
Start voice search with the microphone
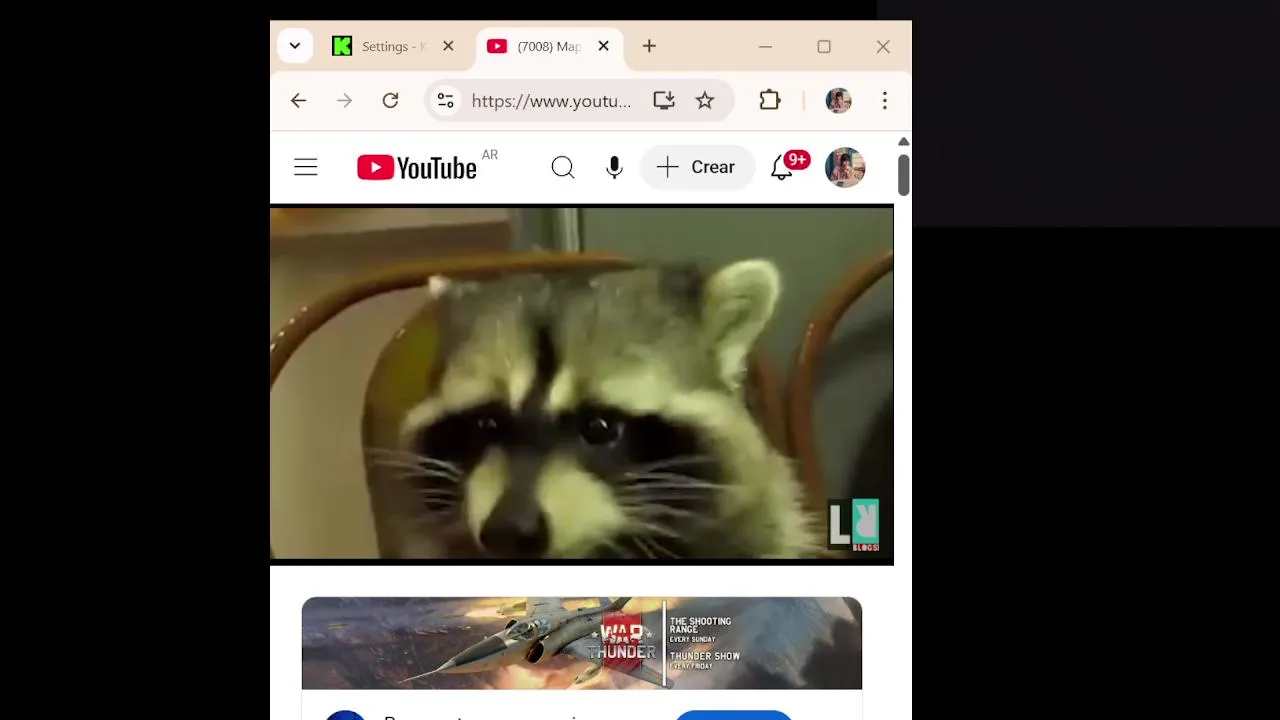pos(614,167)
